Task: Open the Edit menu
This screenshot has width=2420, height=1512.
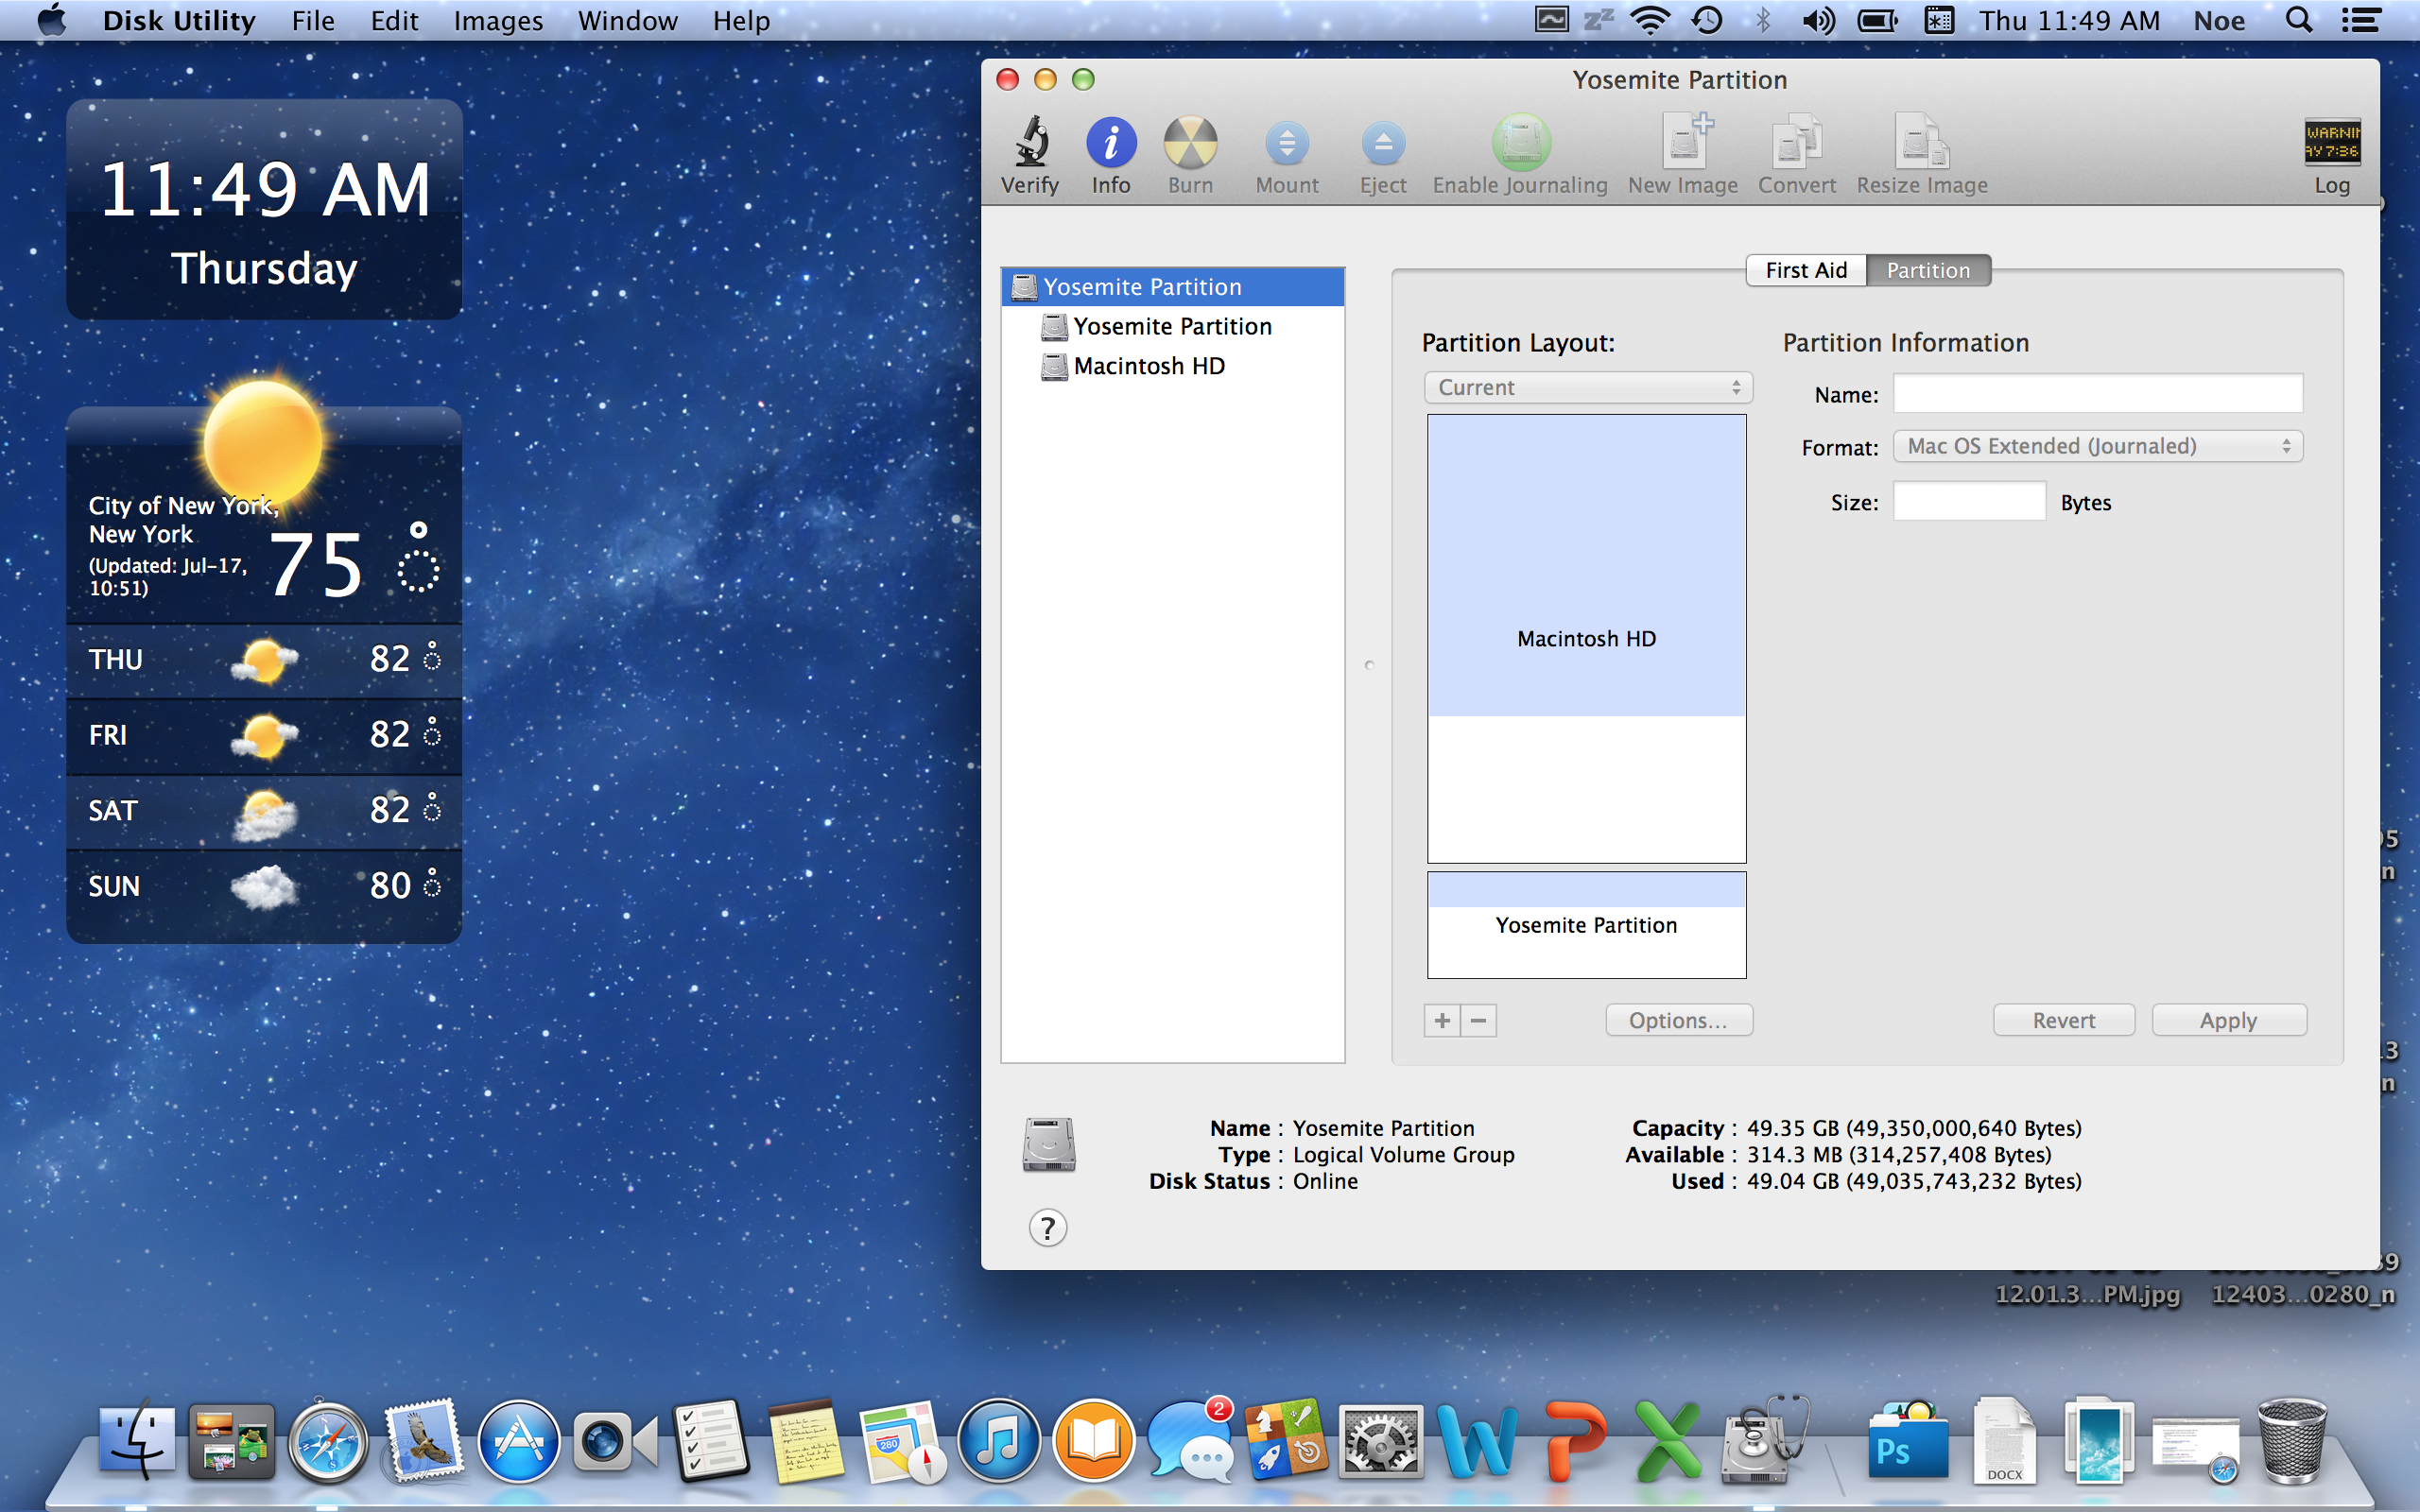Action: [394, 20]
